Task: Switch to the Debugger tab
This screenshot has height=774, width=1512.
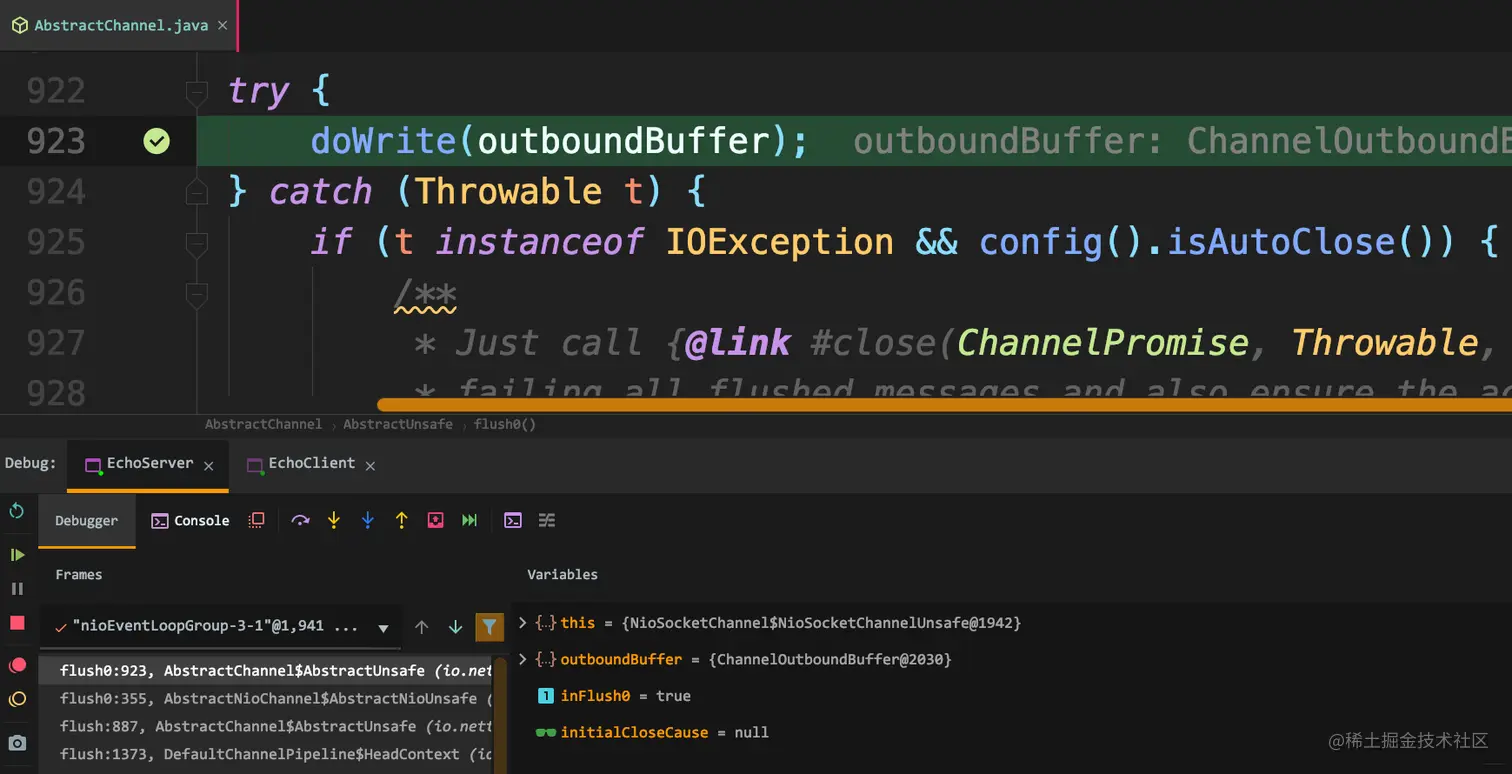Action: (86, 520)
